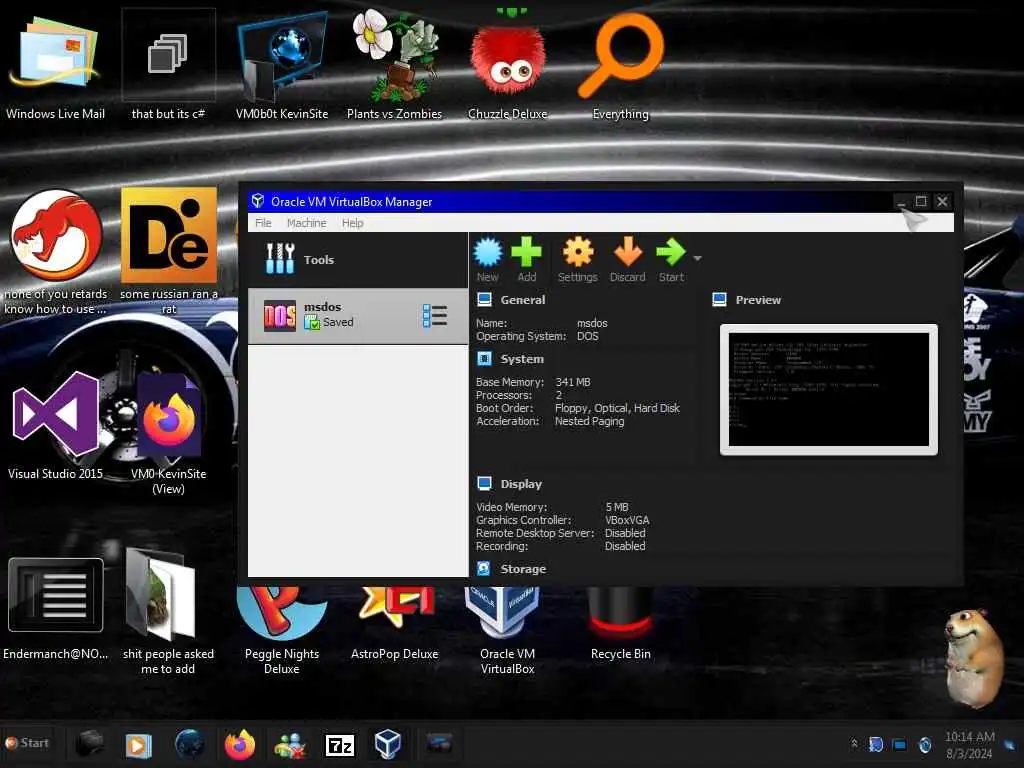Select the Recycle Bin desktop icon
The width and height of the screenshot is (1024, 768).
pyautogui.click(x=620, y=624)
